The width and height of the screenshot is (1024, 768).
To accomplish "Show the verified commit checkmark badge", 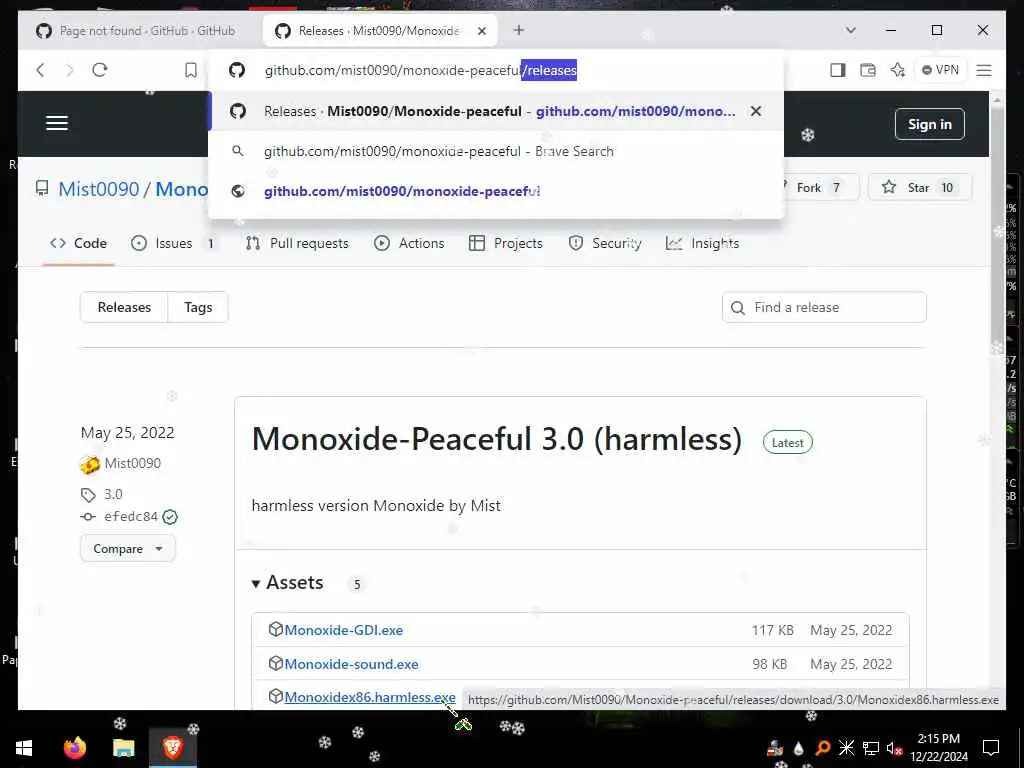I will [170, 517].
